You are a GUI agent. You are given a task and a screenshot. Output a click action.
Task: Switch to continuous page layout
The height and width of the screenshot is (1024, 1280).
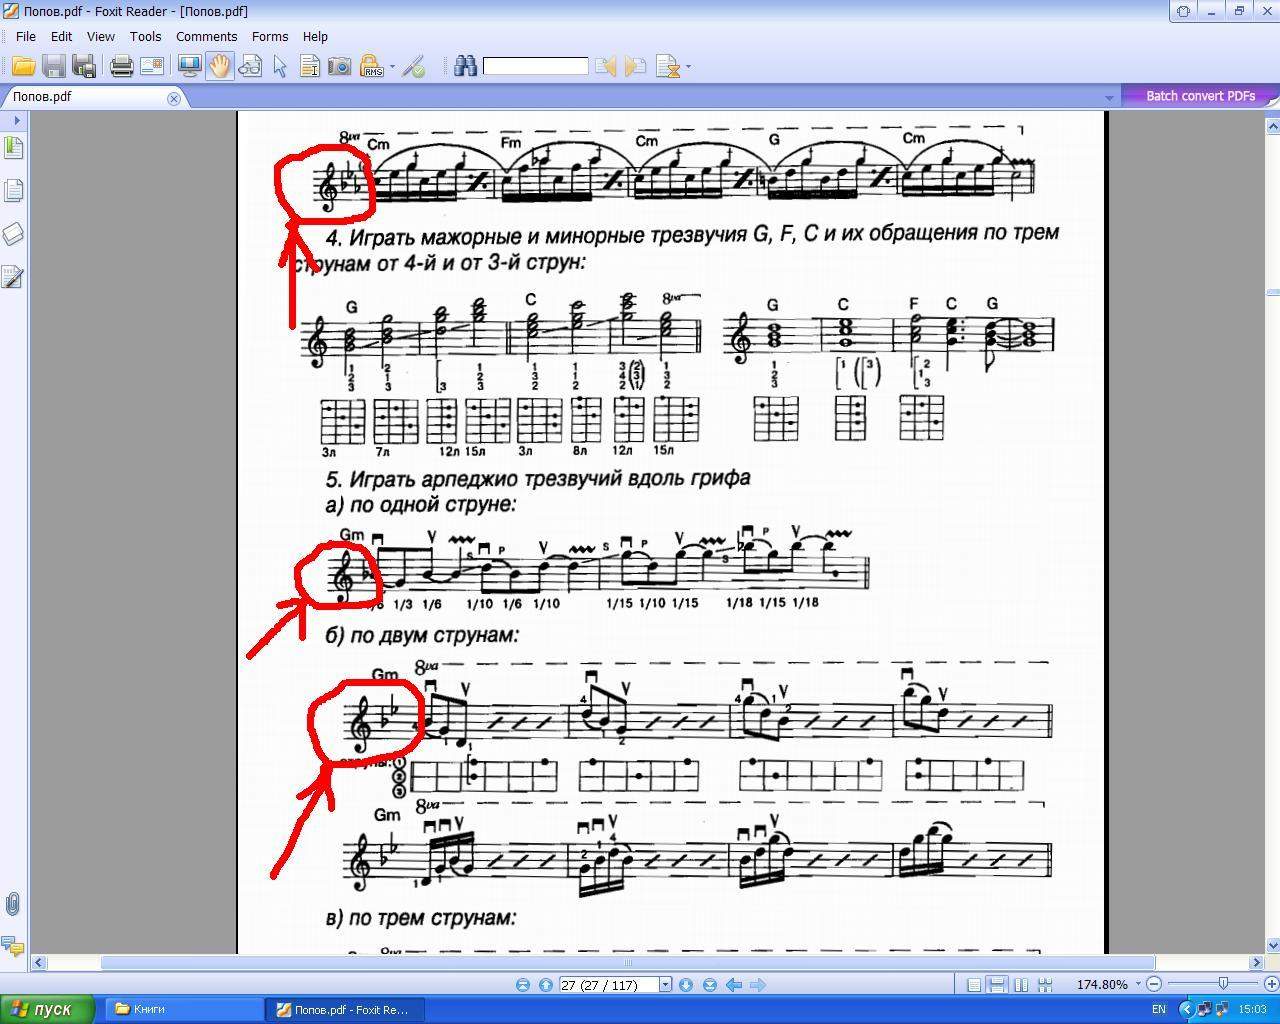point(997,985)
